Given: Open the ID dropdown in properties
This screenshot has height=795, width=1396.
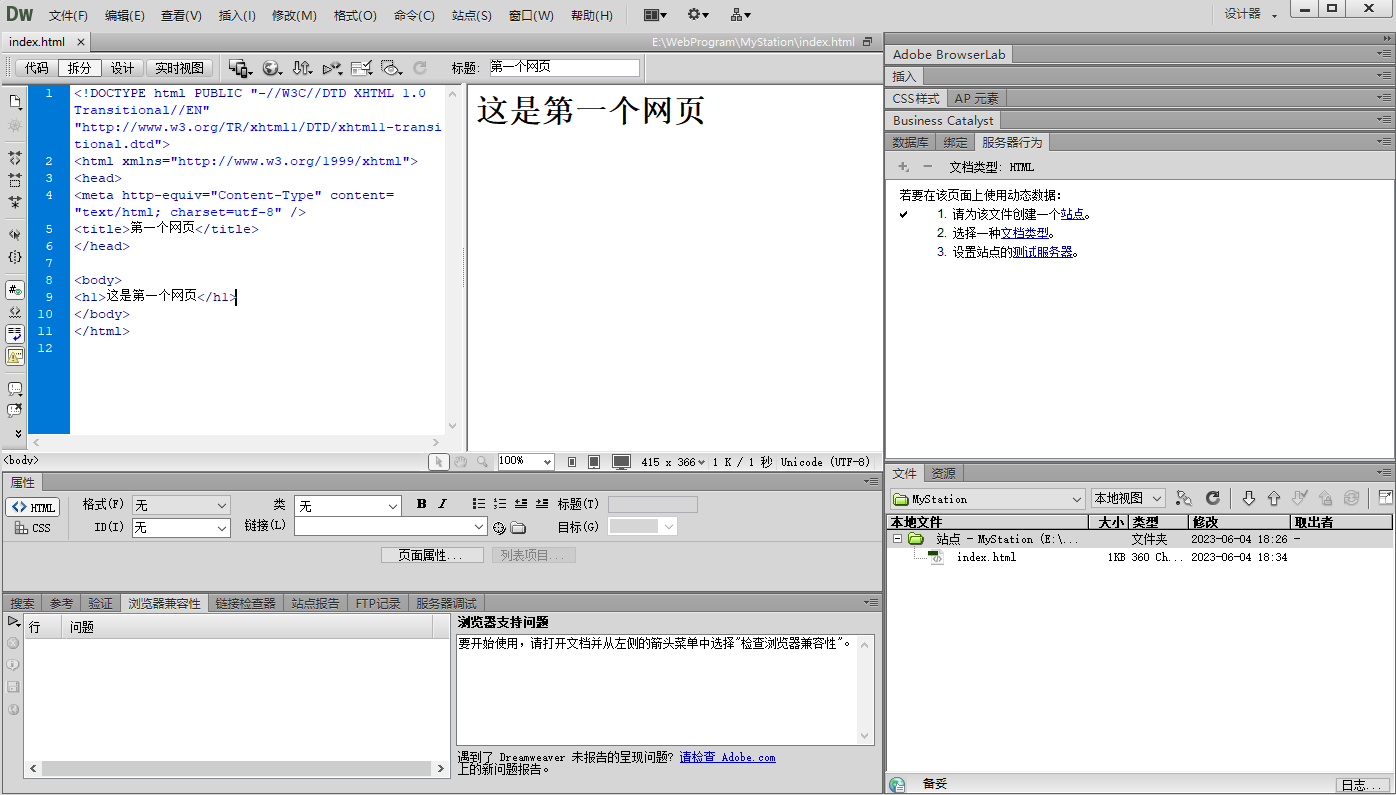Looking at the screenshot, I should click(x=181, y=527).
